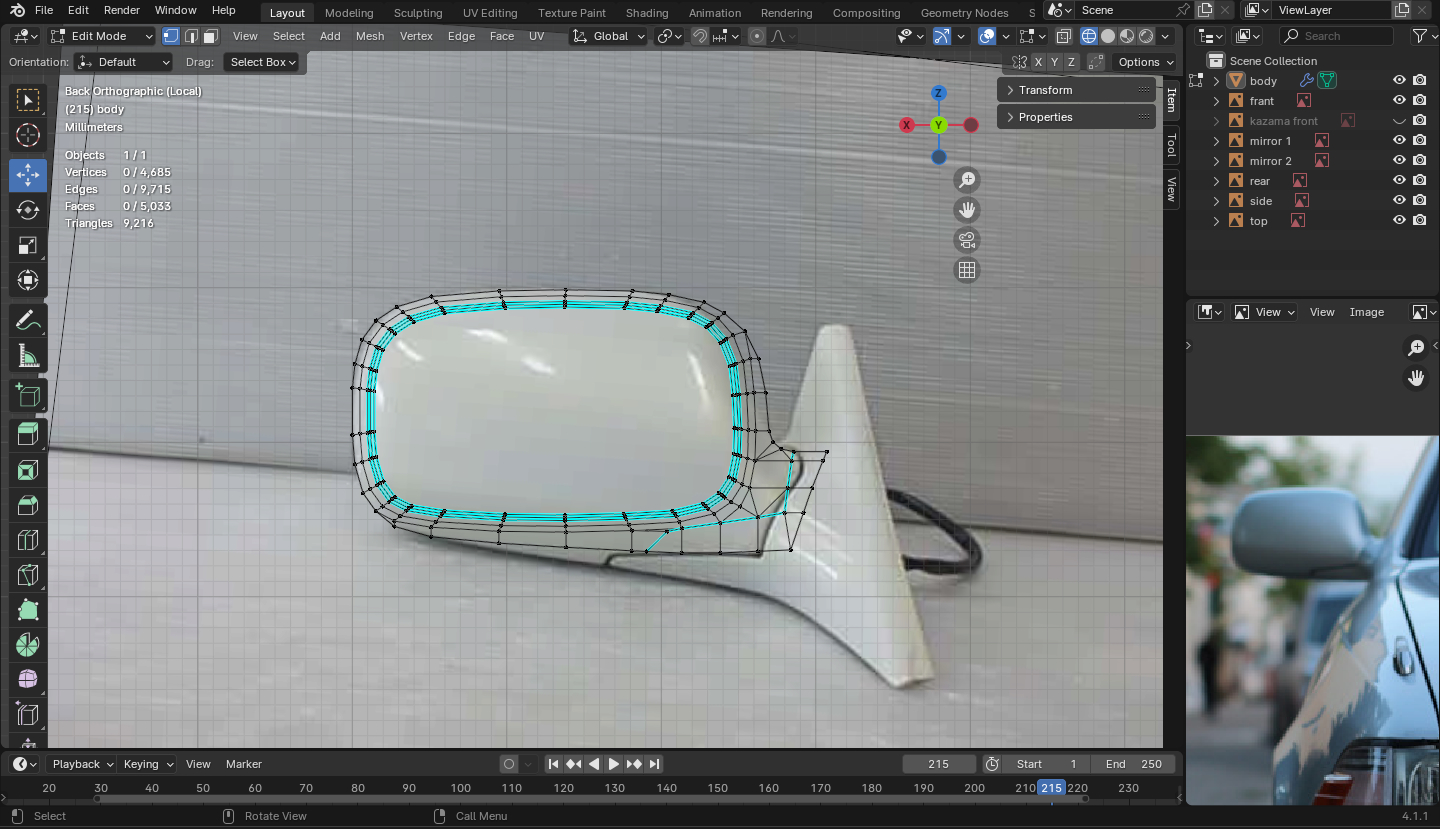
Task: Choose the Measure tool
Action: coord(28,356)
